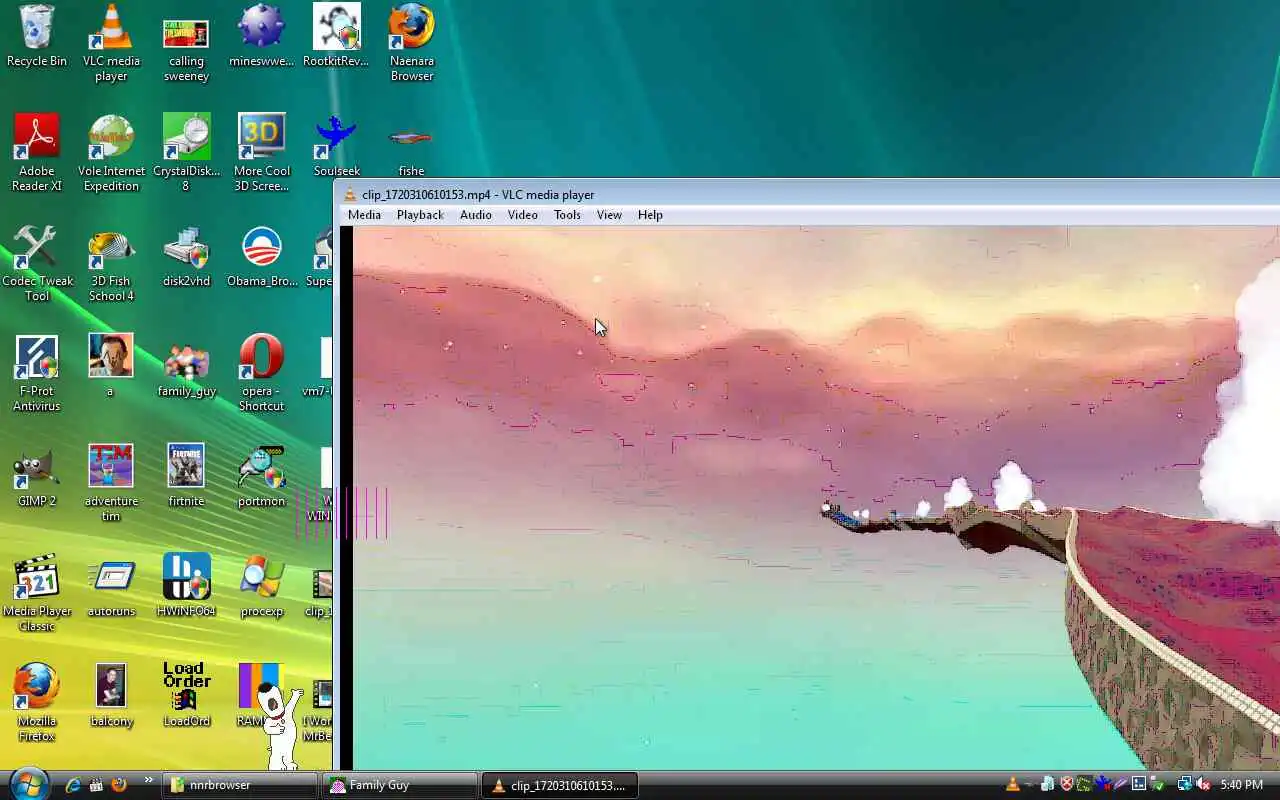Launch GIMP 2 desktop shortcut
The image size is (1280, 800).
(37, 477)
